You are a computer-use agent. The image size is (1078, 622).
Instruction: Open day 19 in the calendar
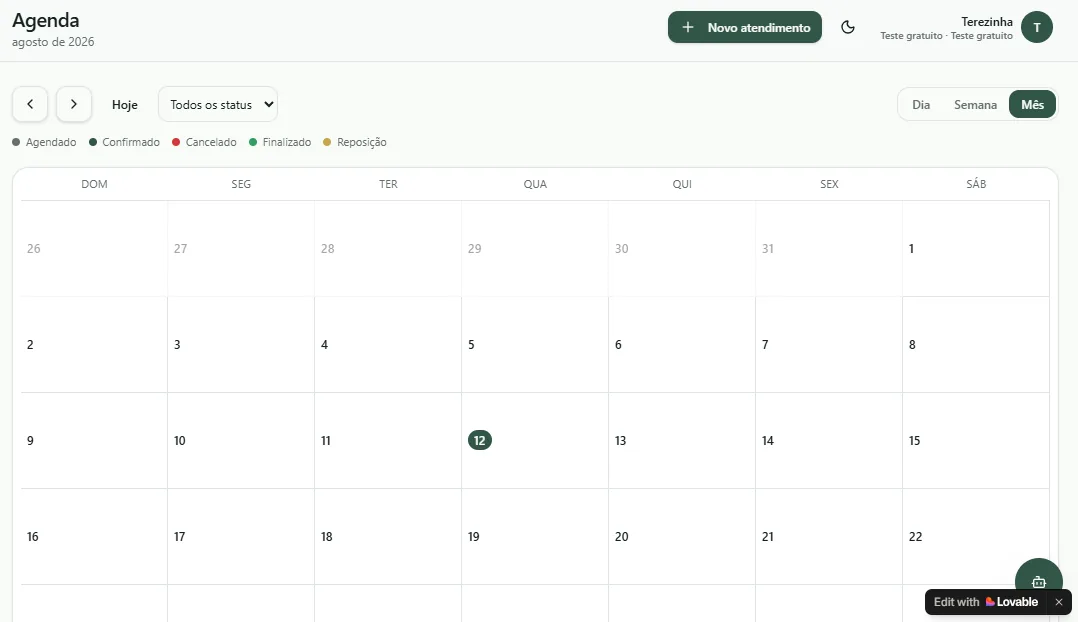click(x=474, y=537)
